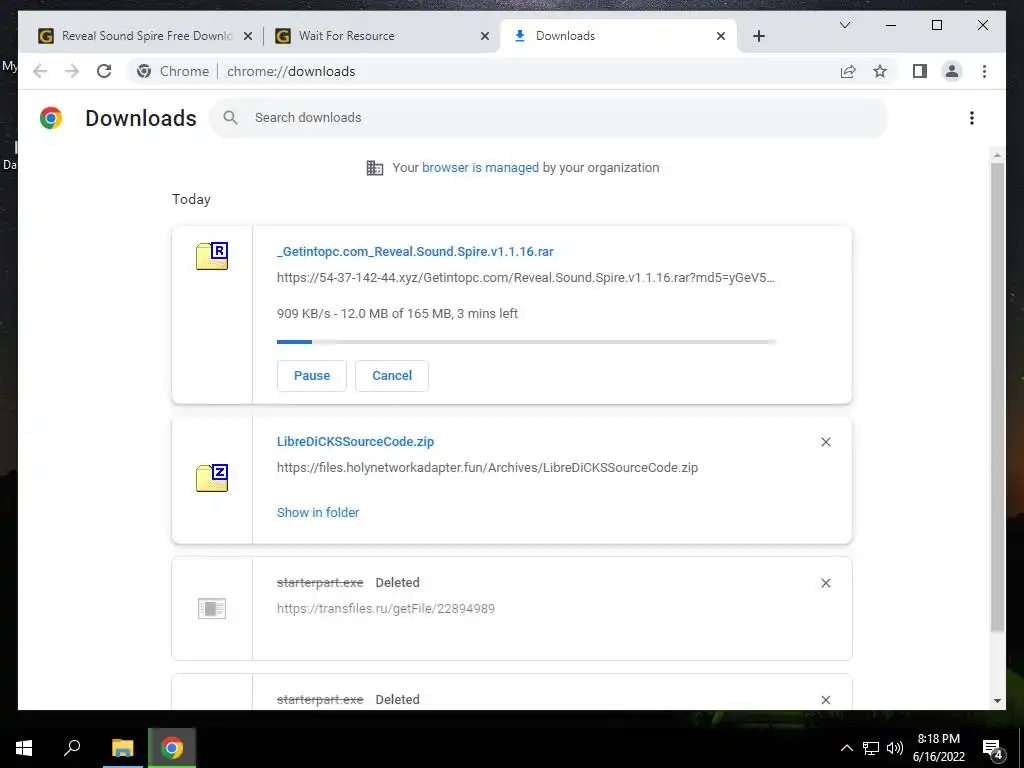Remove the bottom starterpart.exe entry
The height and width of the screenshot is (768, 1024).
click(825, 700)
